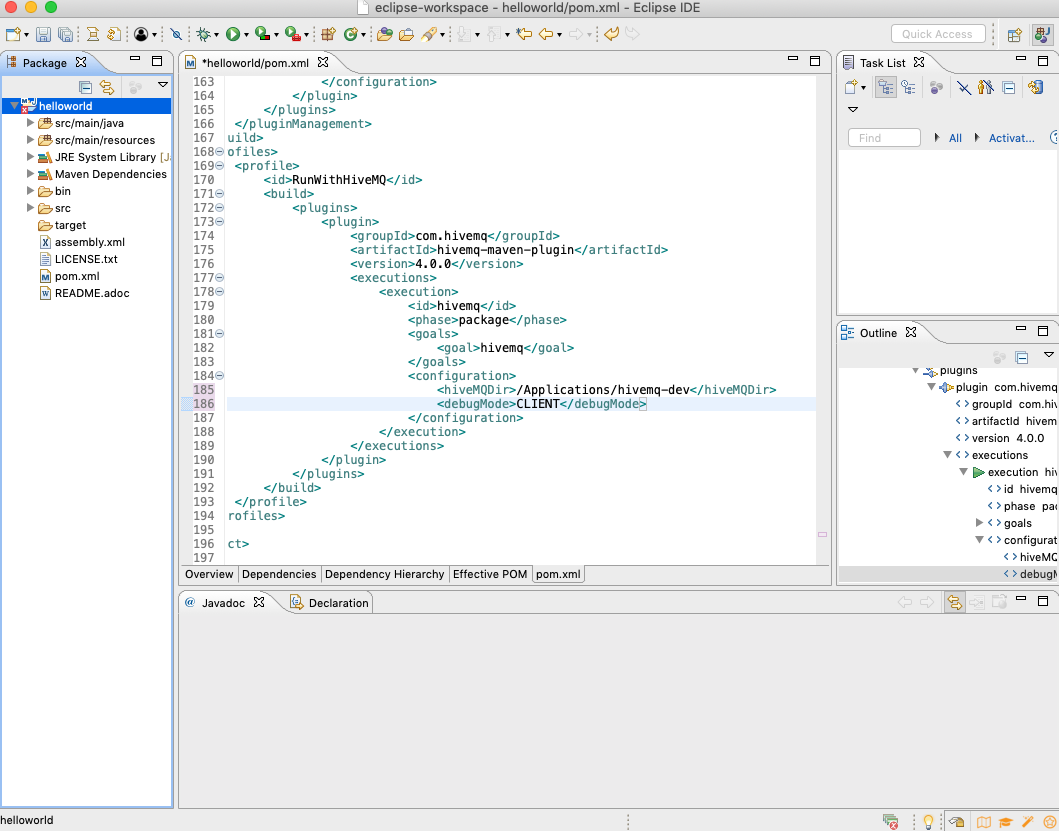The height and width of the screenshot is (831, 1059).
Task: Select README.adoc in Package Explorer
Action: tap(92, 293)
